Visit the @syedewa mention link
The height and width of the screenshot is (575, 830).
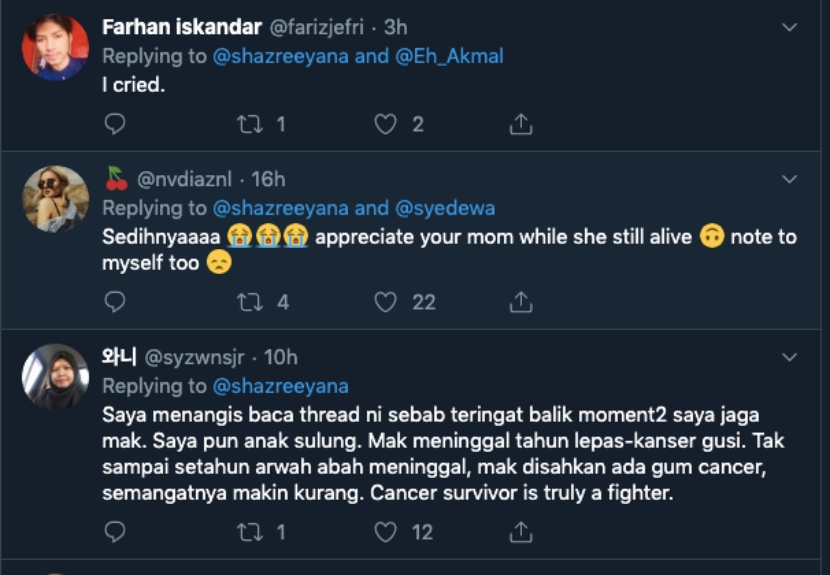point(445,208)
